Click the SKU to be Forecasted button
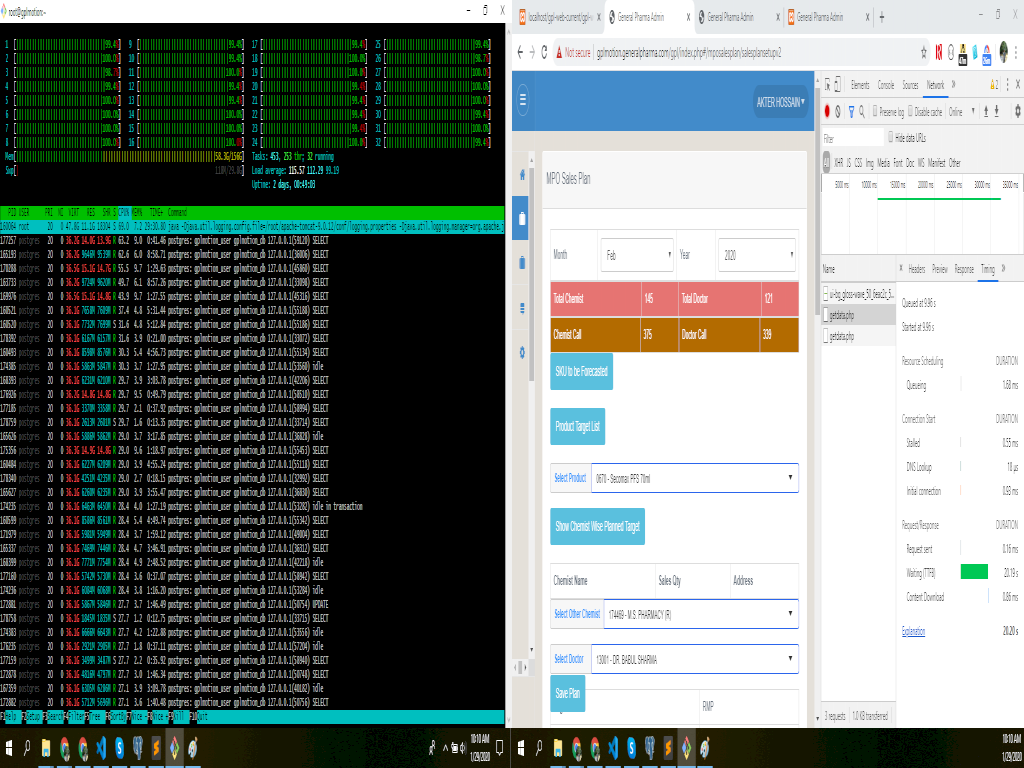 [581, 372]
